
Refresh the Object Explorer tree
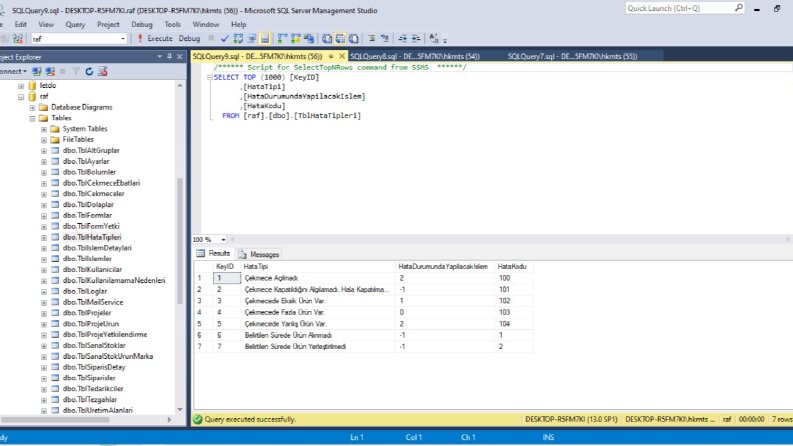coord(89,71)
